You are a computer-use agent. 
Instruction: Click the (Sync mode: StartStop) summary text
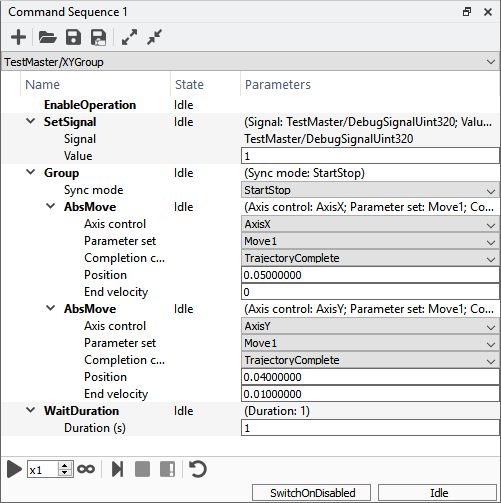click(304, 173)
